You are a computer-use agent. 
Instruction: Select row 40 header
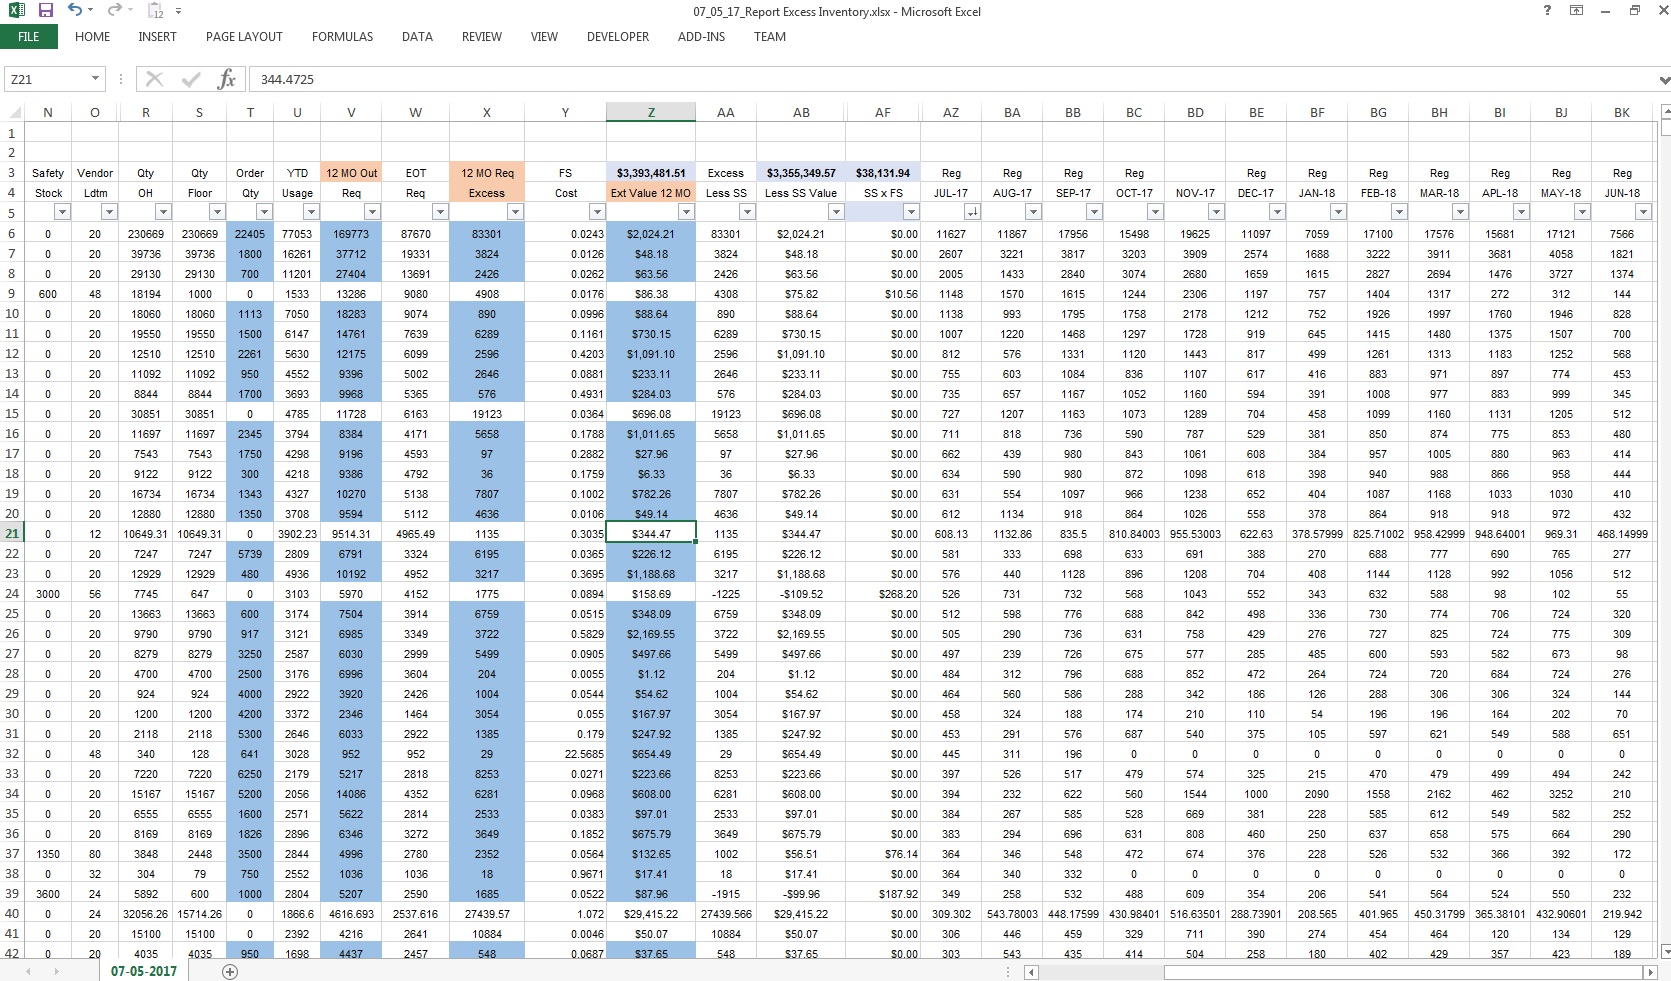pyautogui.click(x=12, y=913)
